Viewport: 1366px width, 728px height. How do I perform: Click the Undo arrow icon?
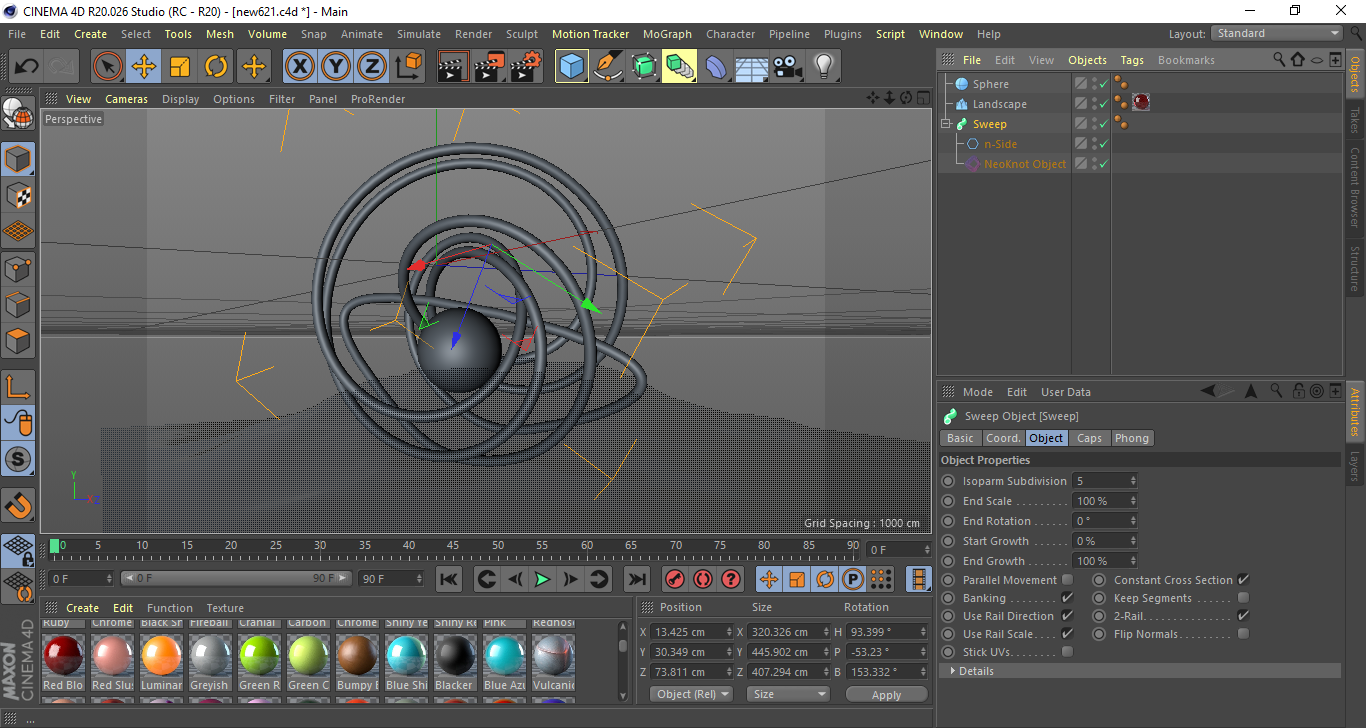pyautogui.click(x=27, y=67)
